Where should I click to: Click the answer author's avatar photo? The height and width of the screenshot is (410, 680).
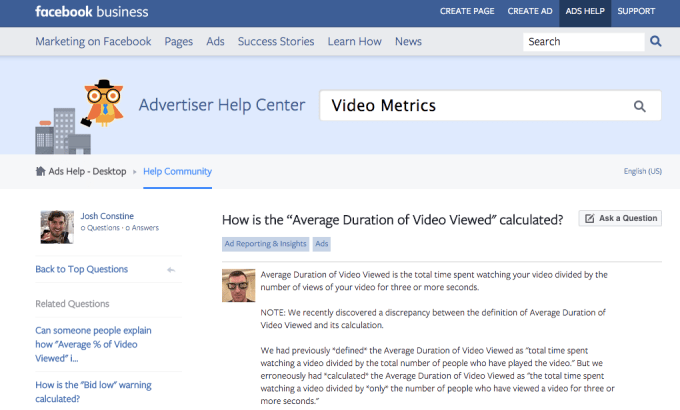238,286
